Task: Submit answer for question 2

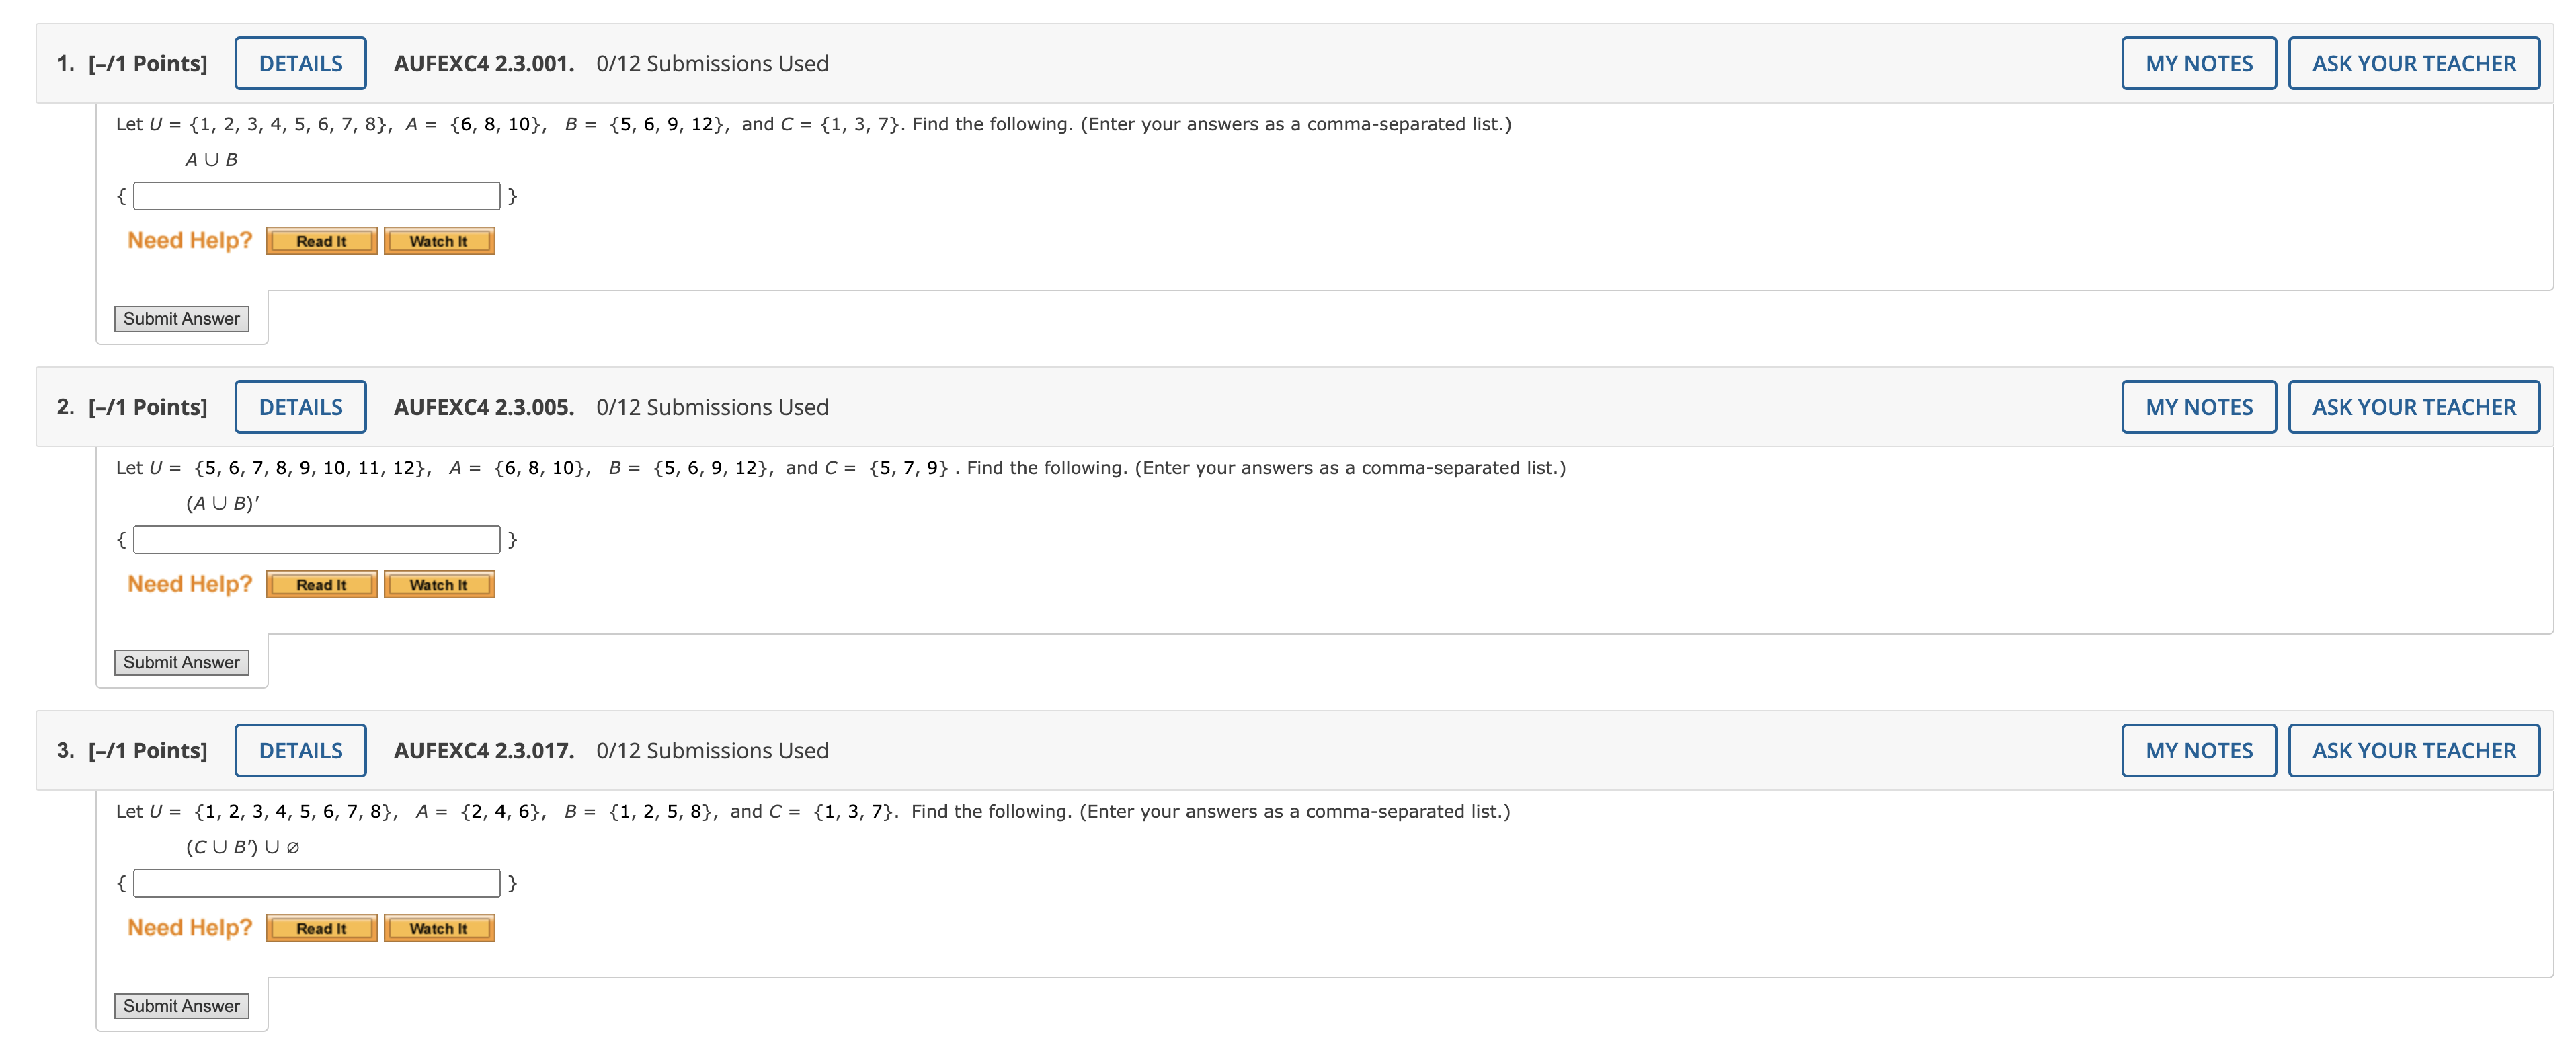Action: coord(181,661)
